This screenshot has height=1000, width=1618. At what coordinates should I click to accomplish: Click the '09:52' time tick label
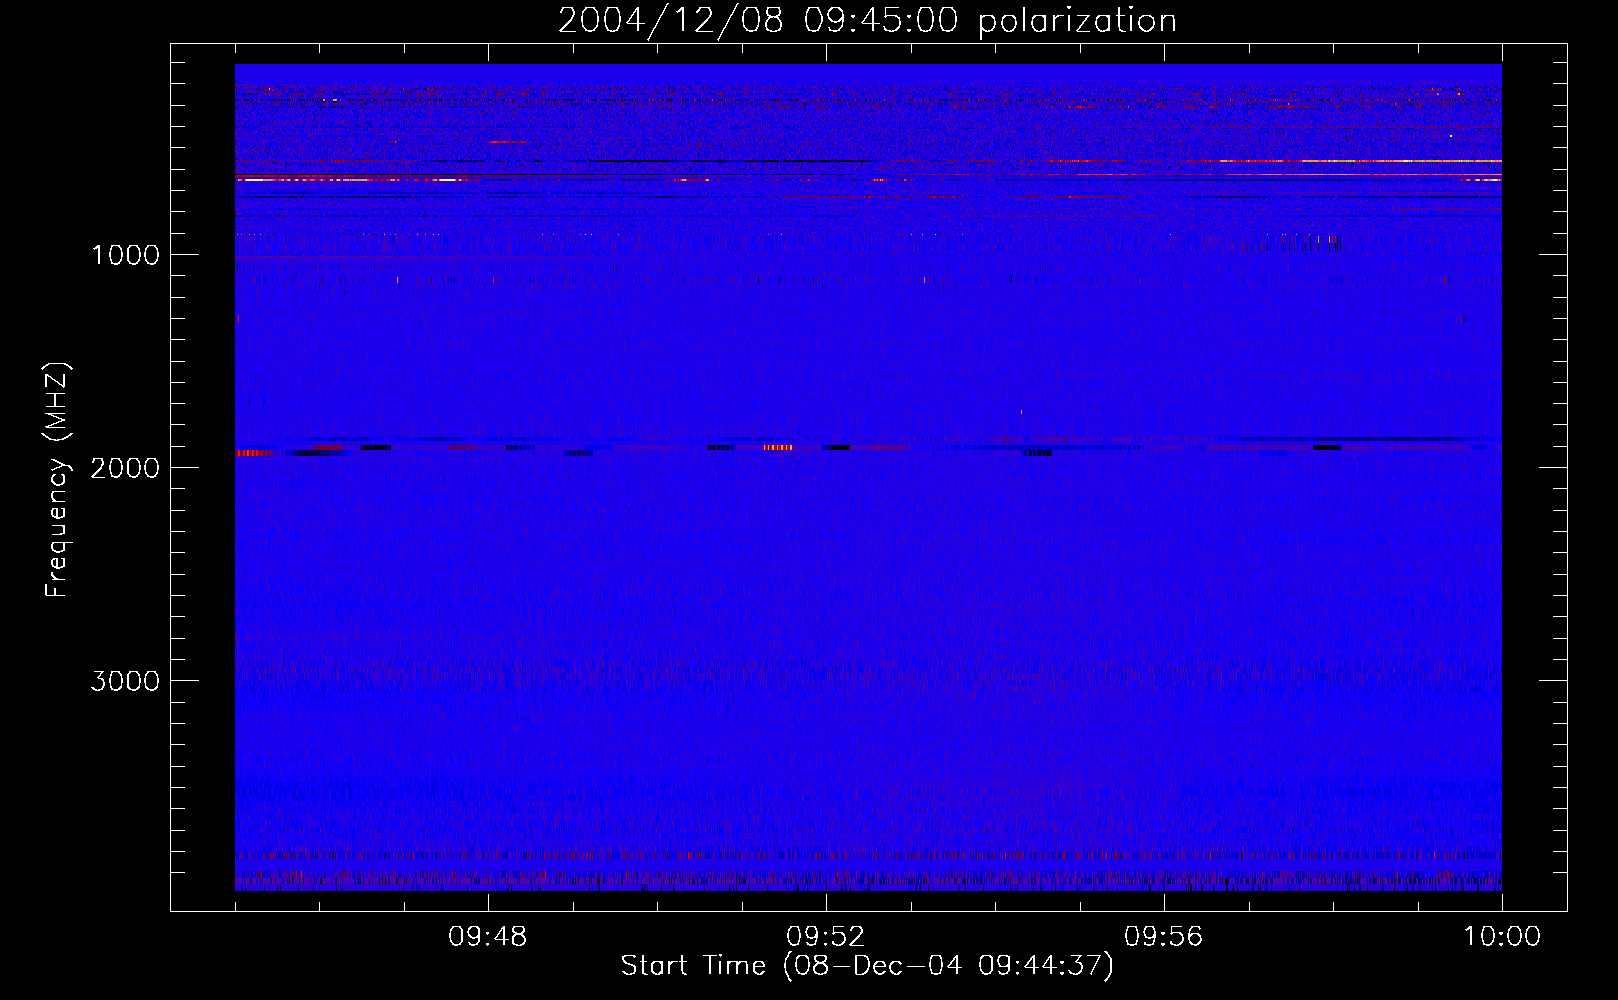click(826, 937)
